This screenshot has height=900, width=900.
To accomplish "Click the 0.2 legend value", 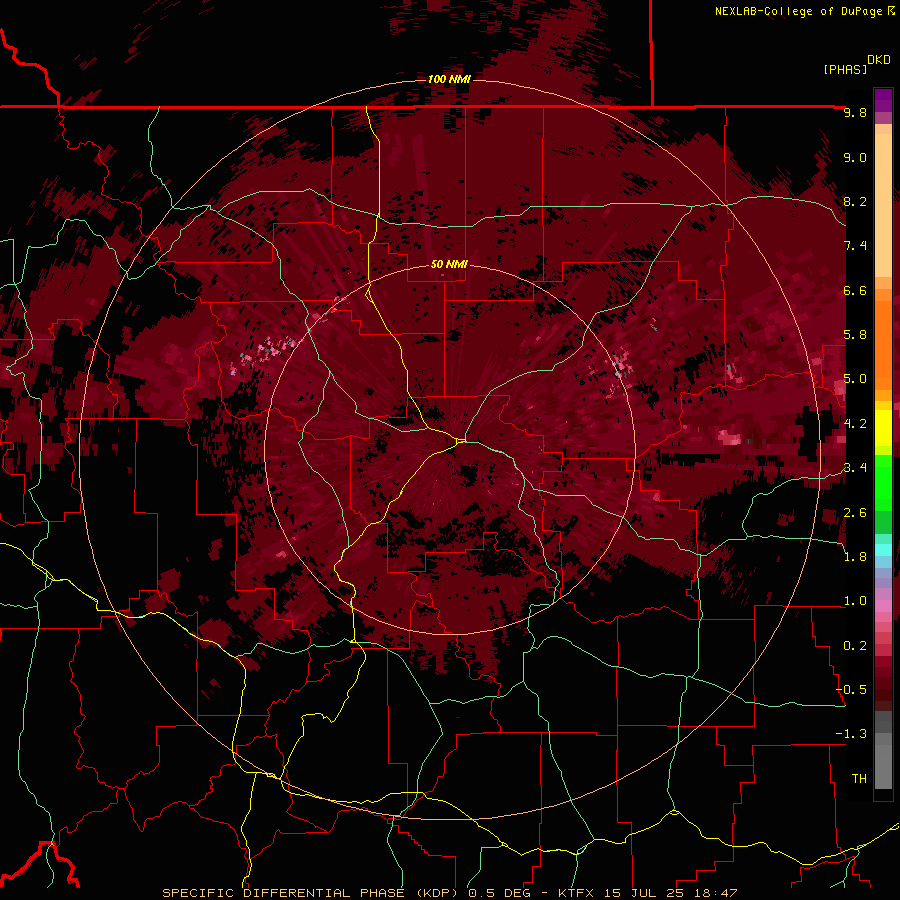I will pos(855,646).
